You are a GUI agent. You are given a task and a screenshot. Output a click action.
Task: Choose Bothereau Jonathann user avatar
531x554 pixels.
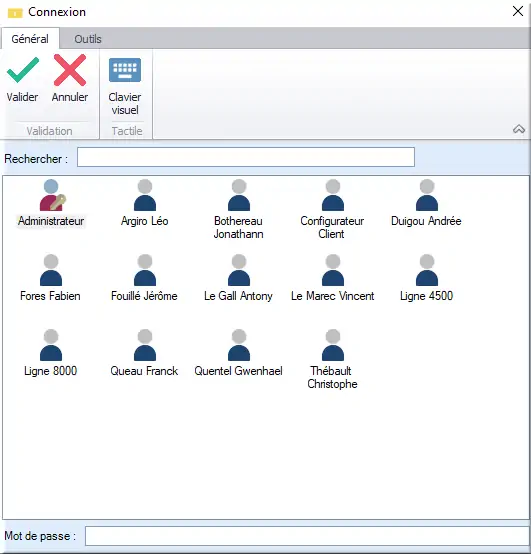(x=239, y=195)
